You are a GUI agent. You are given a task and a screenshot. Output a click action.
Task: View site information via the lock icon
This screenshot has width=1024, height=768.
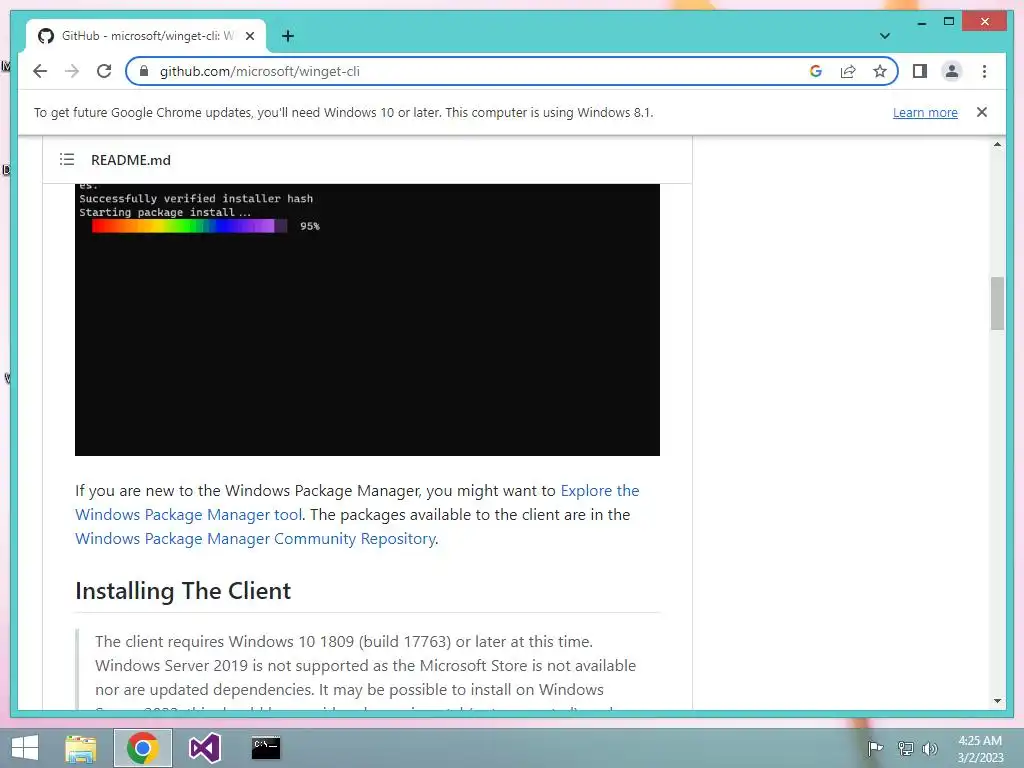click(144, 71)
